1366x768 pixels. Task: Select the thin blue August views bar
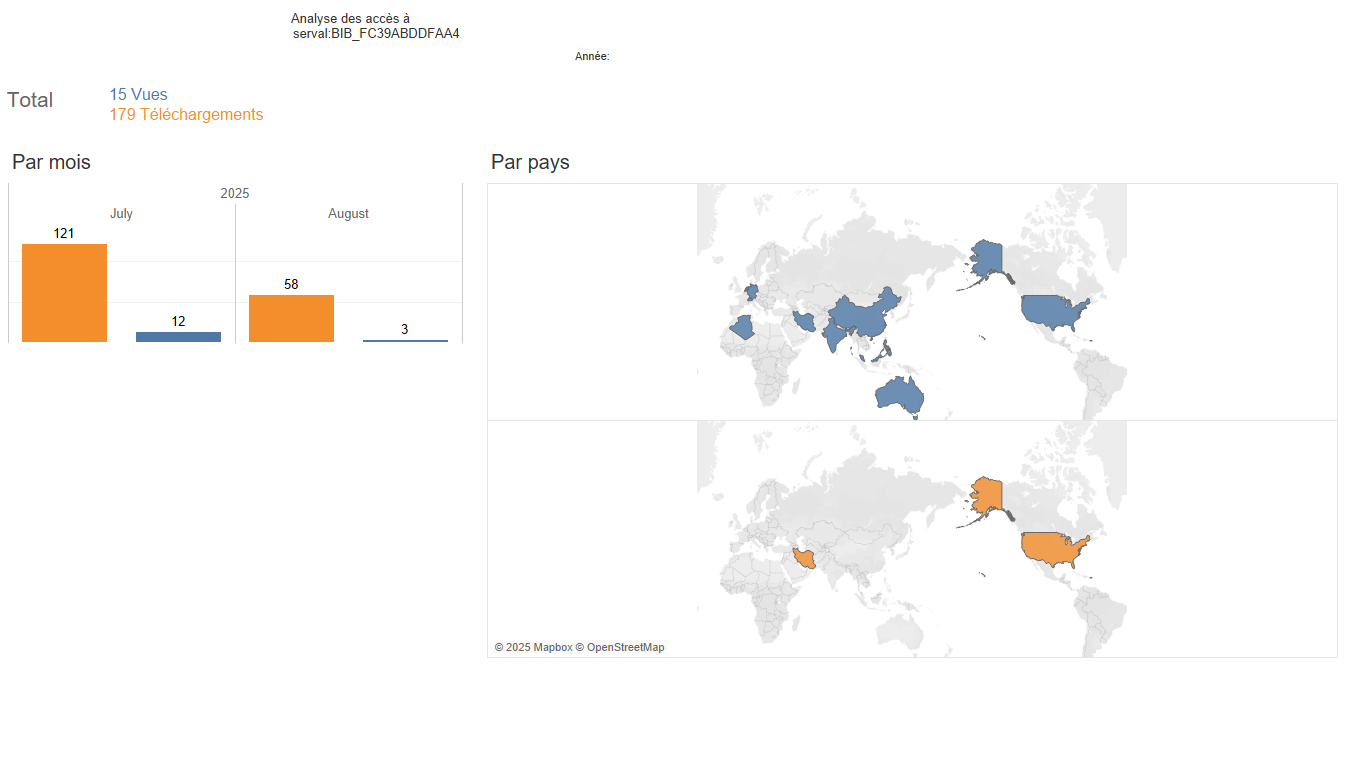pos(405,341)
